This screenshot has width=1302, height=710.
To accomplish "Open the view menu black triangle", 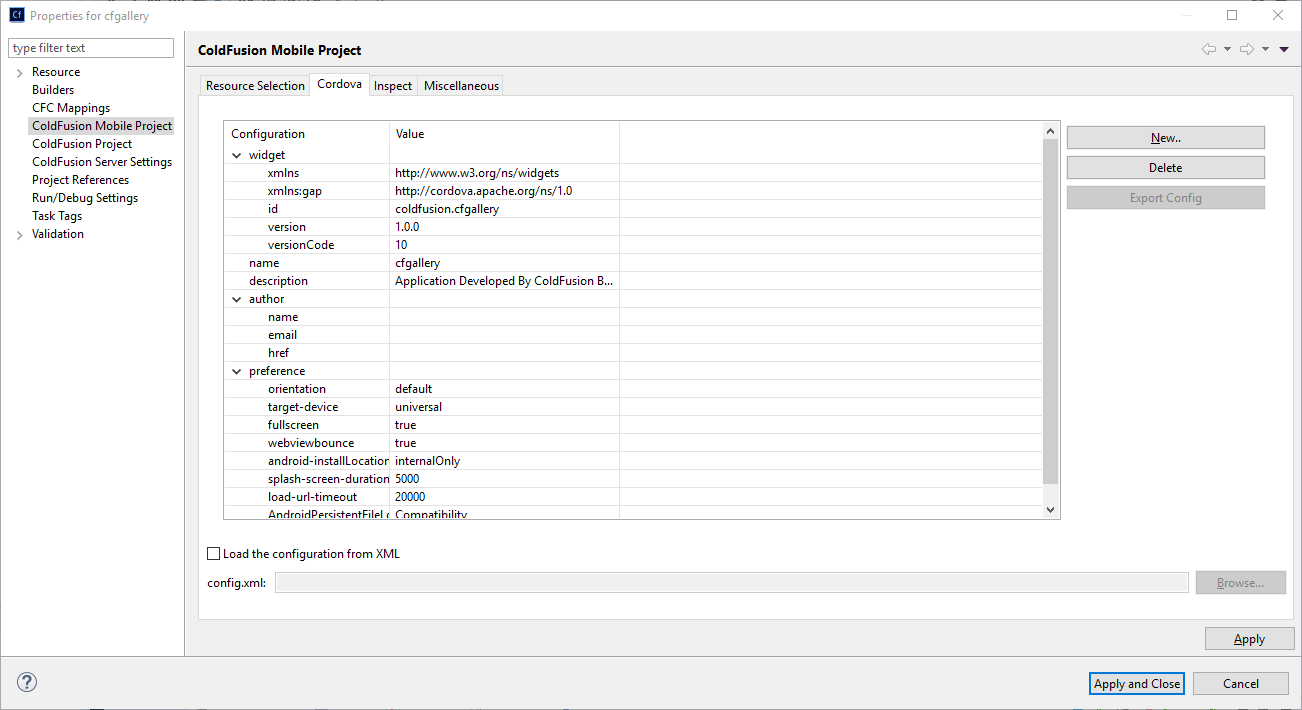I will (1284, 49).
